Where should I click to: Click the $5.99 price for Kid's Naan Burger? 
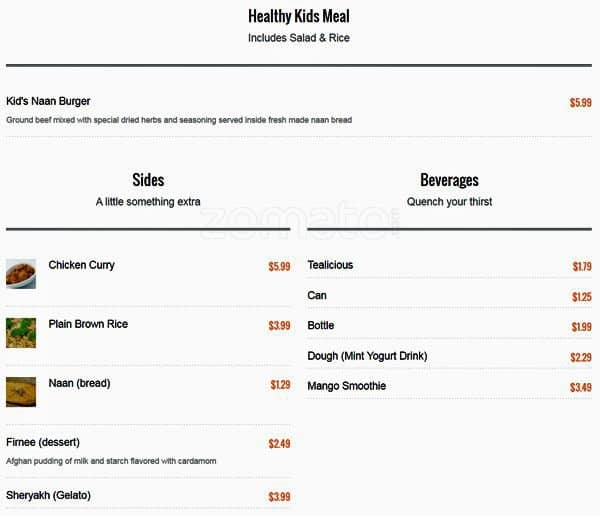580,103
